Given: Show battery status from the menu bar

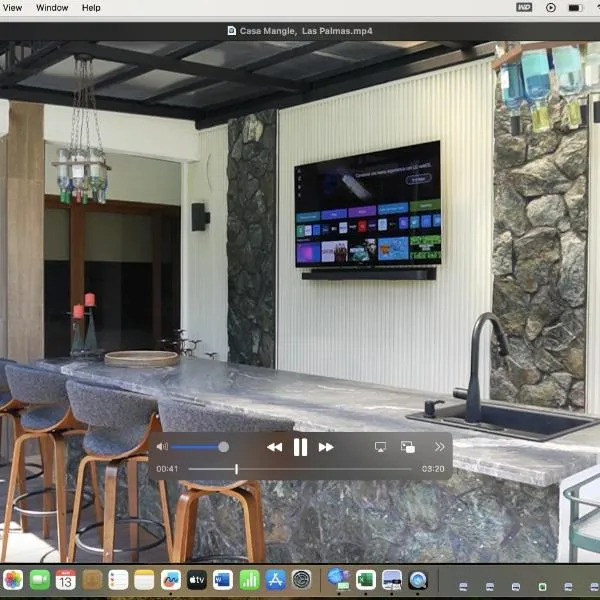Looking at the screenshot, I should 576,8.
